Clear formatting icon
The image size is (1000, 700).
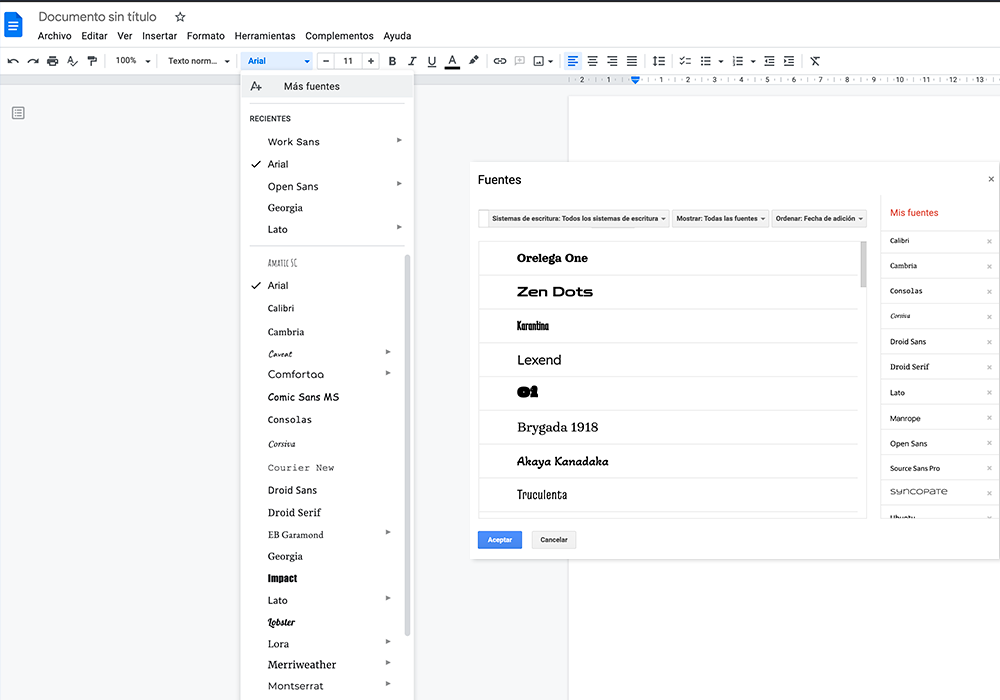815,61
